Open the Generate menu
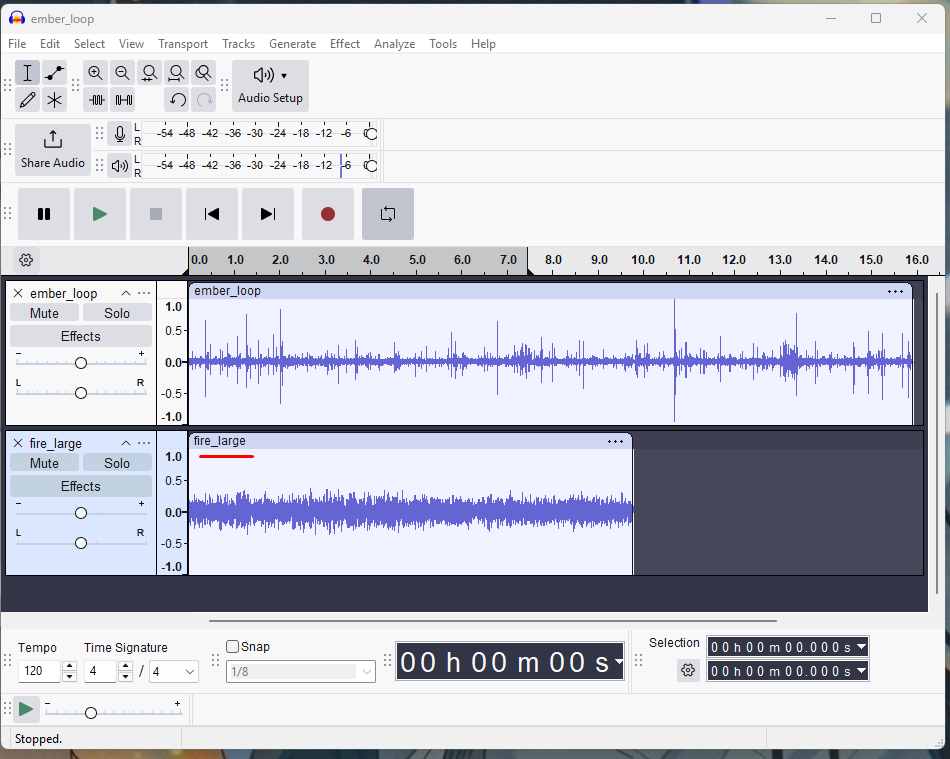 (x=293, y=44)
